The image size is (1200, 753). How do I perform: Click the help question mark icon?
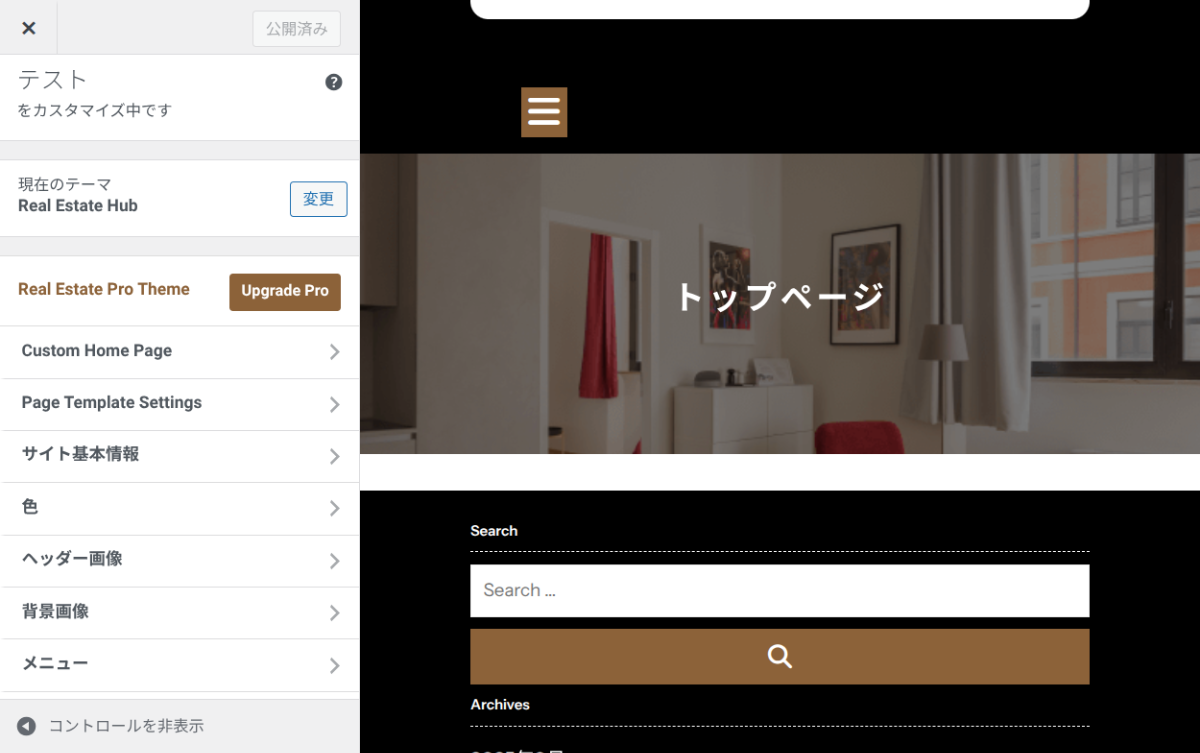(333, 81)
